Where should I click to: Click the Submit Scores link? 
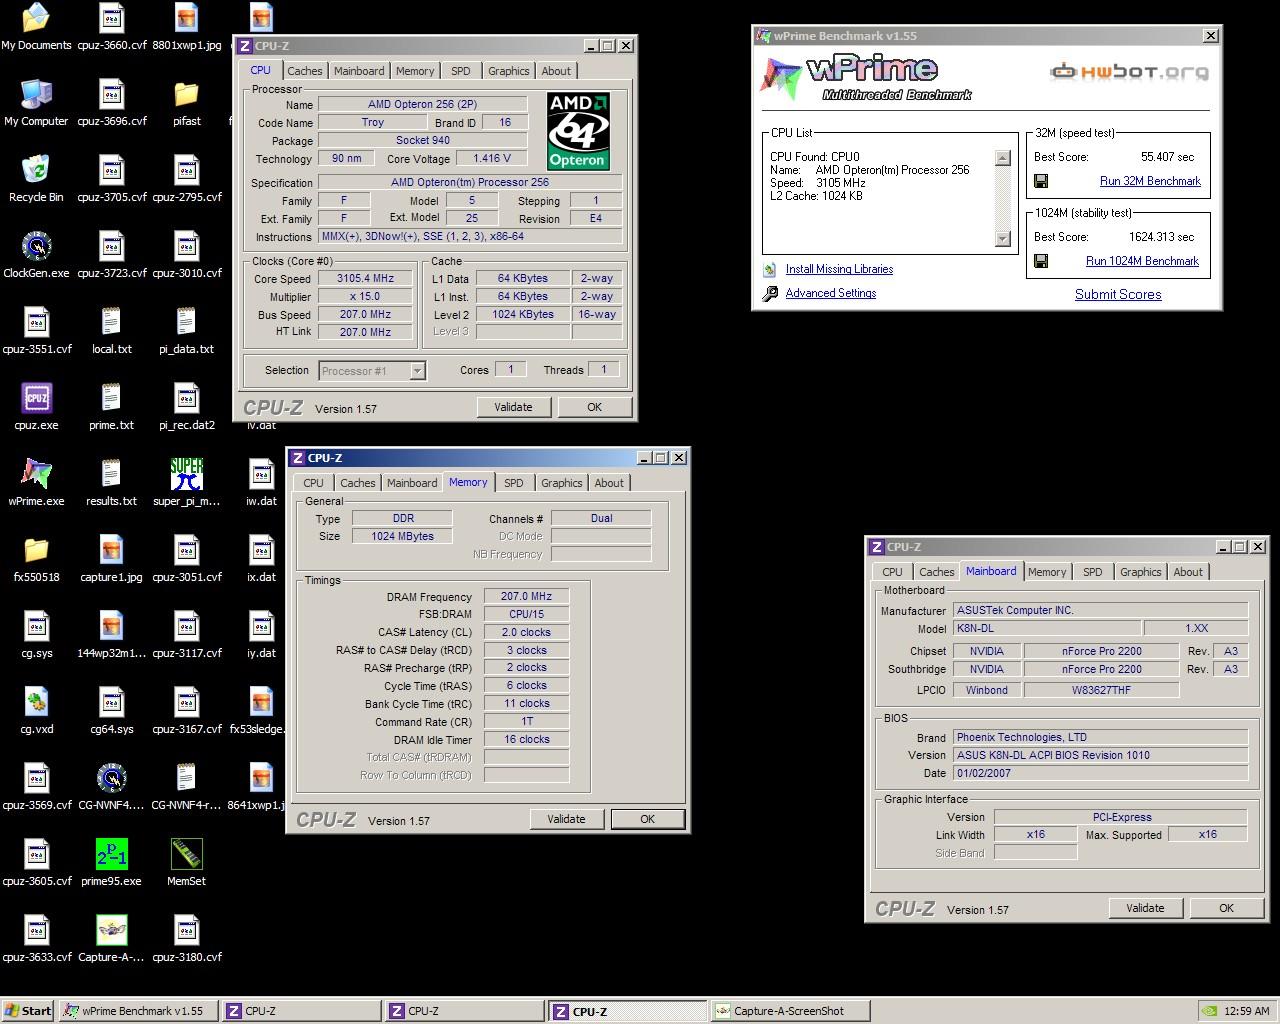1118,294
